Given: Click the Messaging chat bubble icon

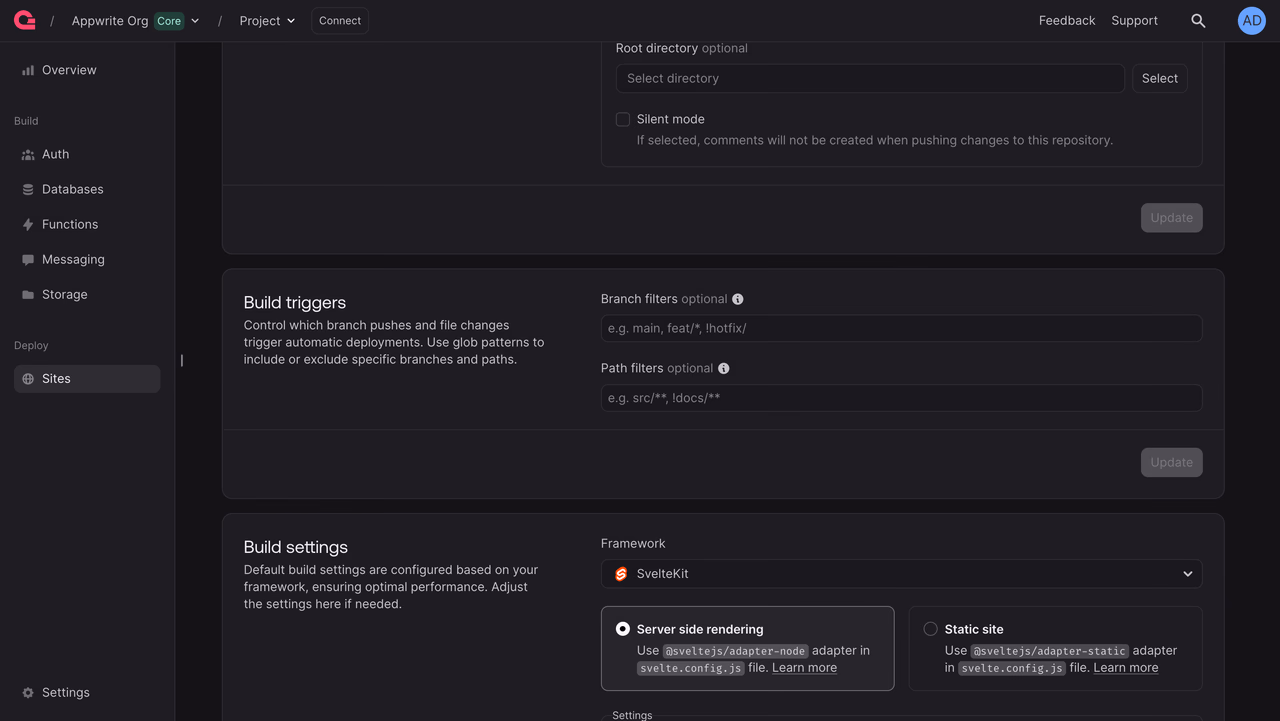Looking at the screenshot, I should pyautogui.click(x=28, y=259).
